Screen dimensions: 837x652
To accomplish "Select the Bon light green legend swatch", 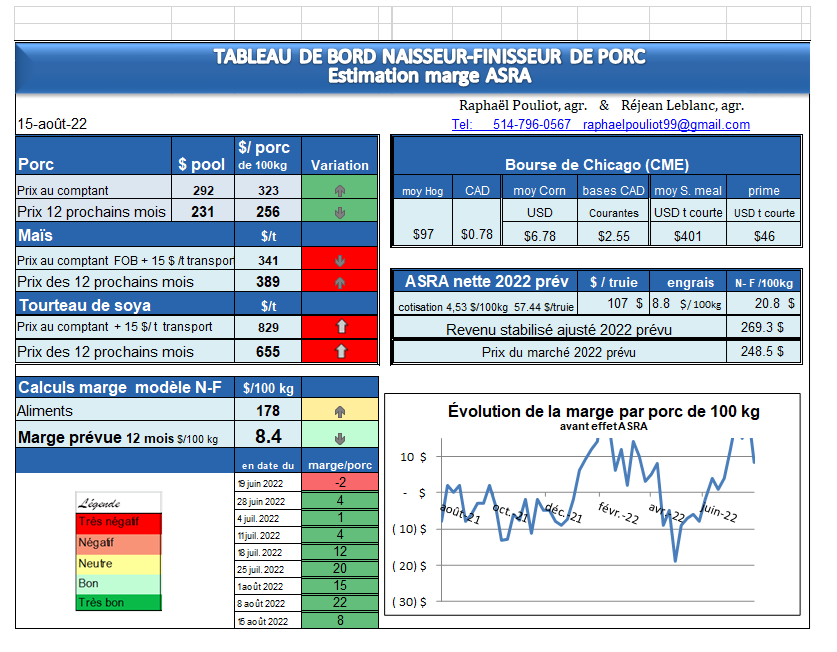I will [x=119, y=584].
